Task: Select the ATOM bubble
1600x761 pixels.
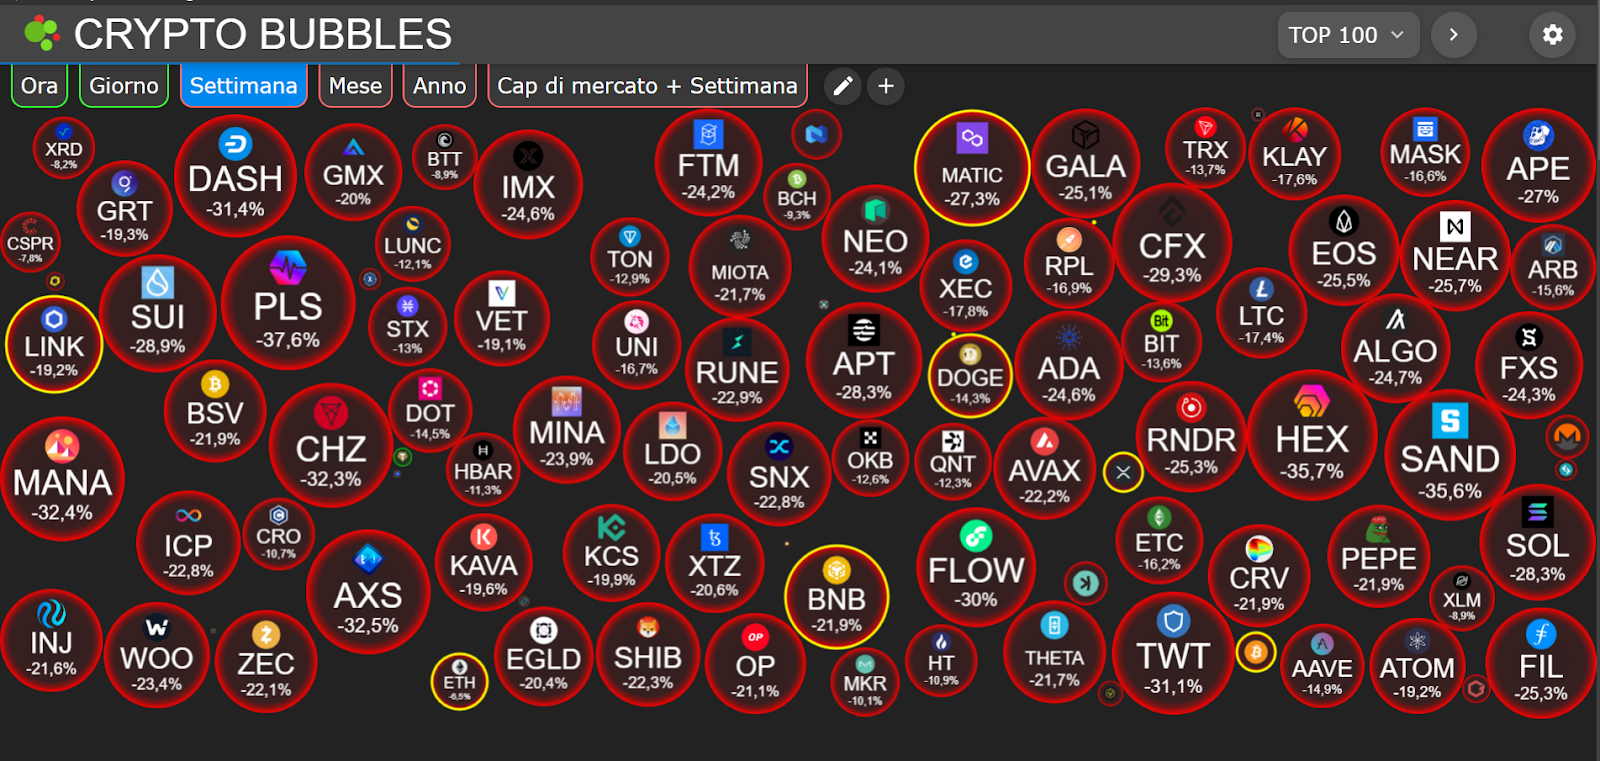Action: (x=1417, y=665)
